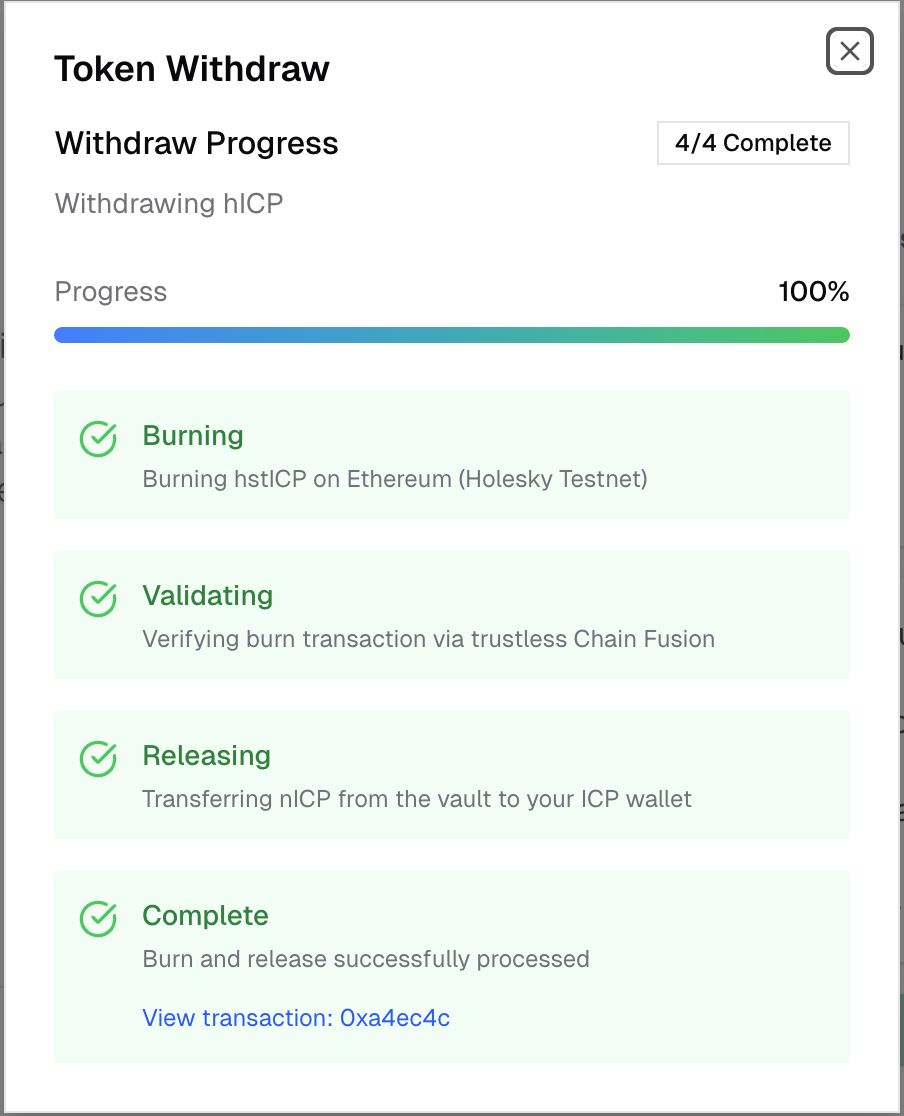904x1116 pixels.
Task: Click the Complete step checkmark icon
Action: coord(98,918)
